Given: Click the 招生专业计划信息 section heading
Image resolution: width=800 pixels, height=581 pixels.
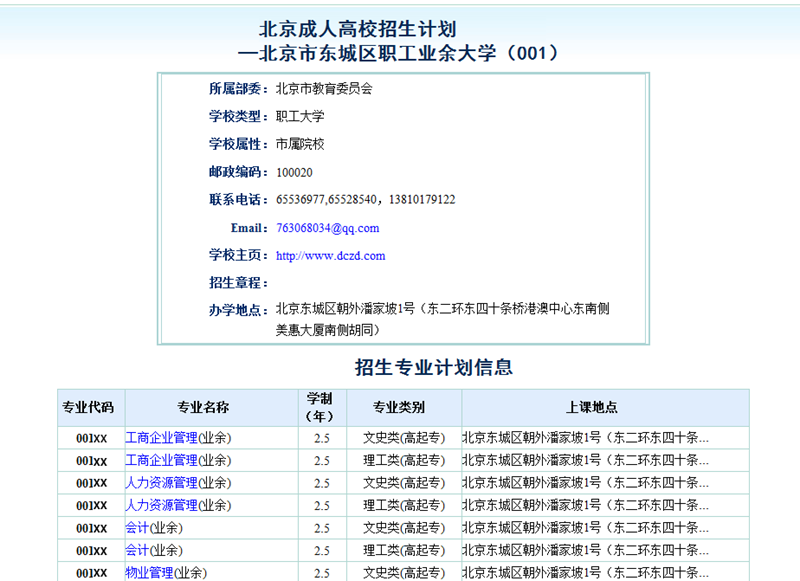Looking at the screenshot, I should pyautogui.click(x=434, y=367).
